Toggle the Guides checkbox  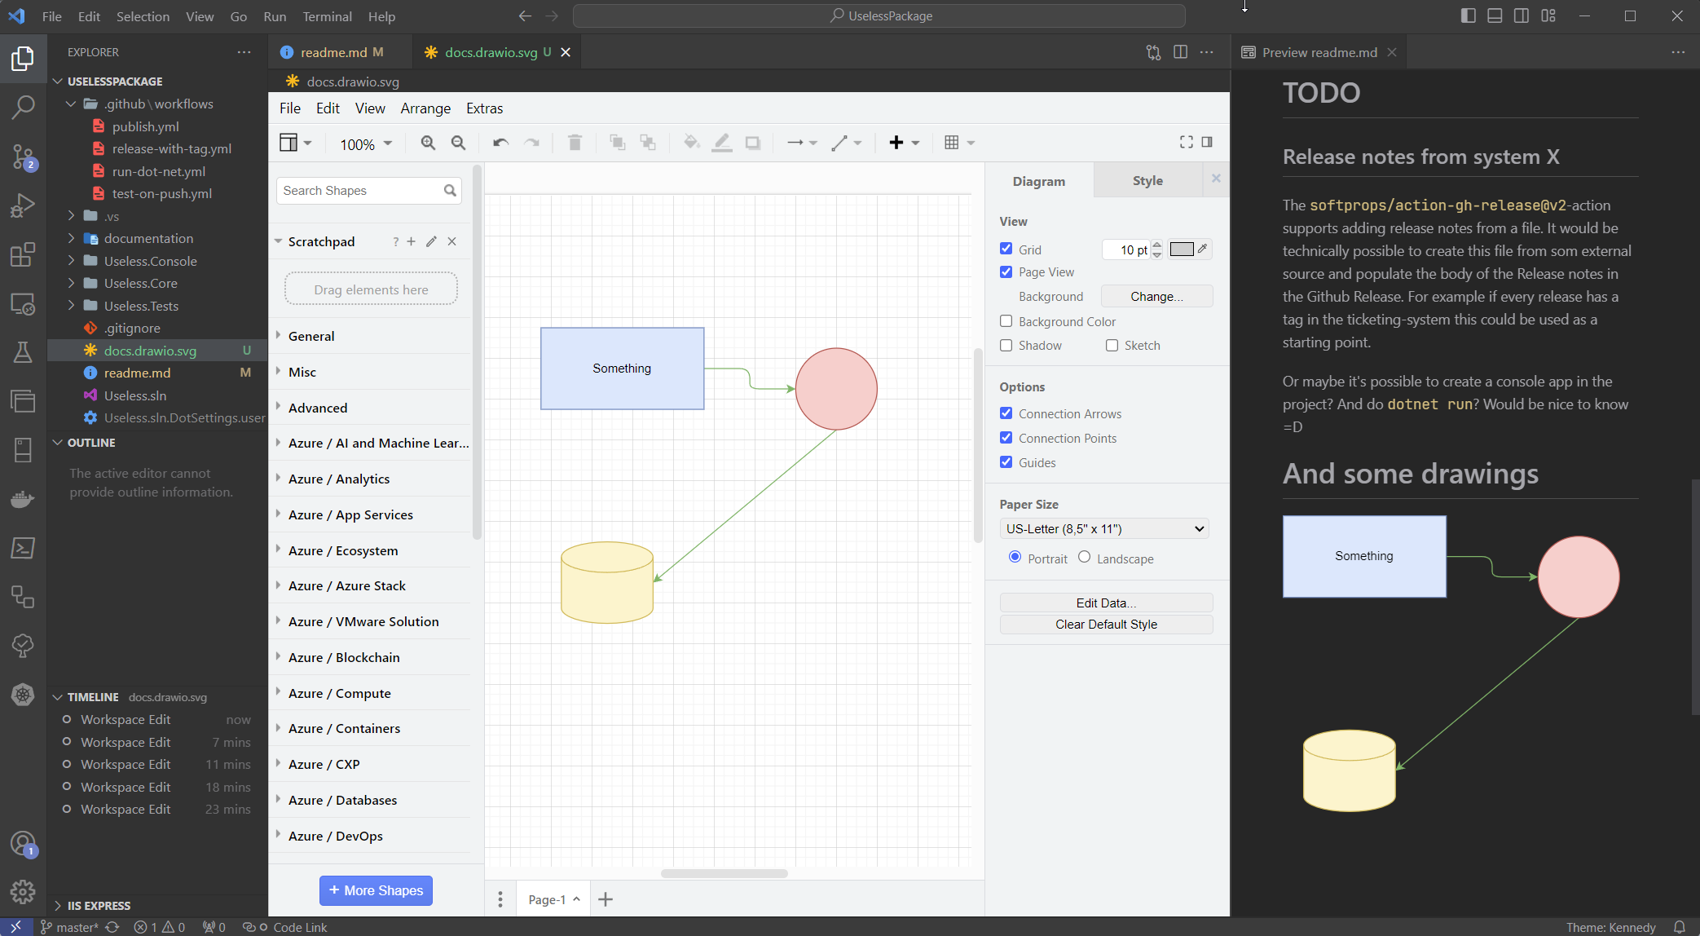coord(1006,462)
